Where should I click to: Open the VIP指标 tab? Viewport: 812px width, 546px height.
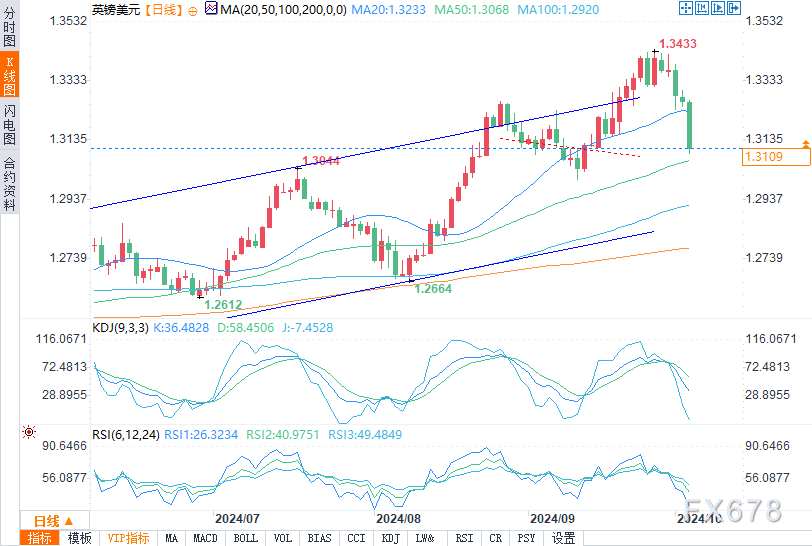128,538
